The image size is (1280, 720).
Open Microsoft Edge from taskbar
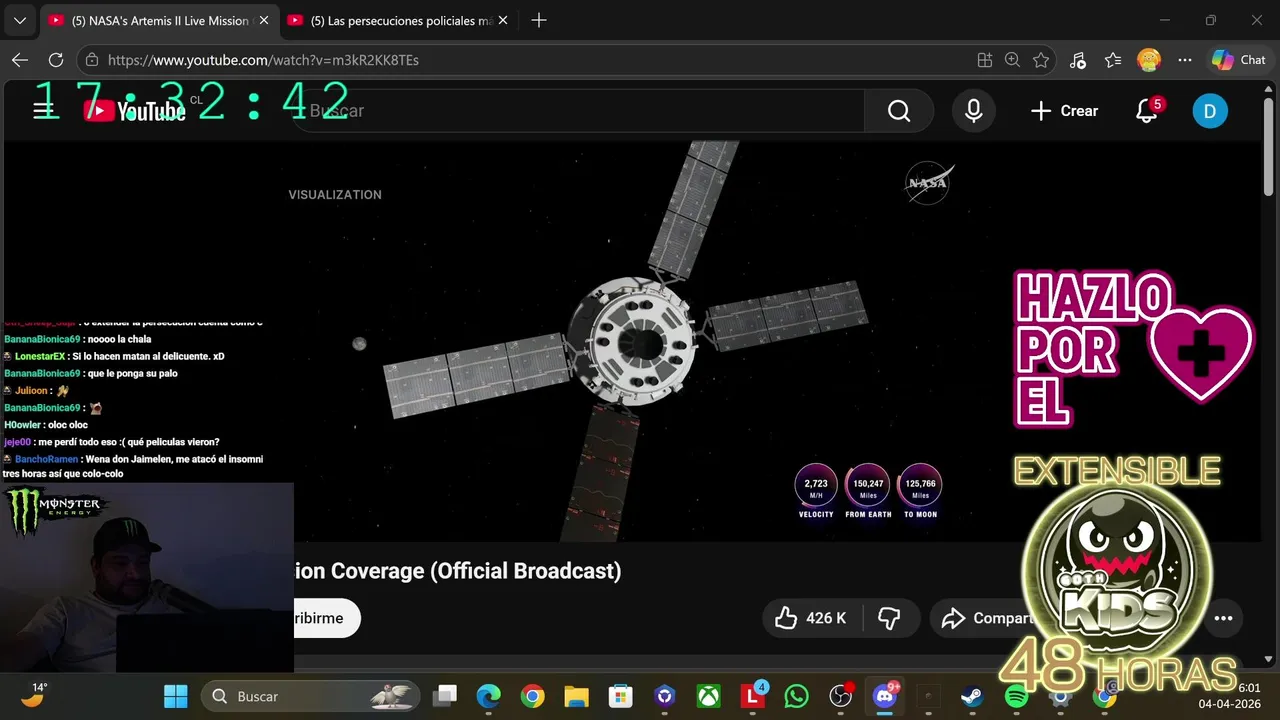[488, 696]
